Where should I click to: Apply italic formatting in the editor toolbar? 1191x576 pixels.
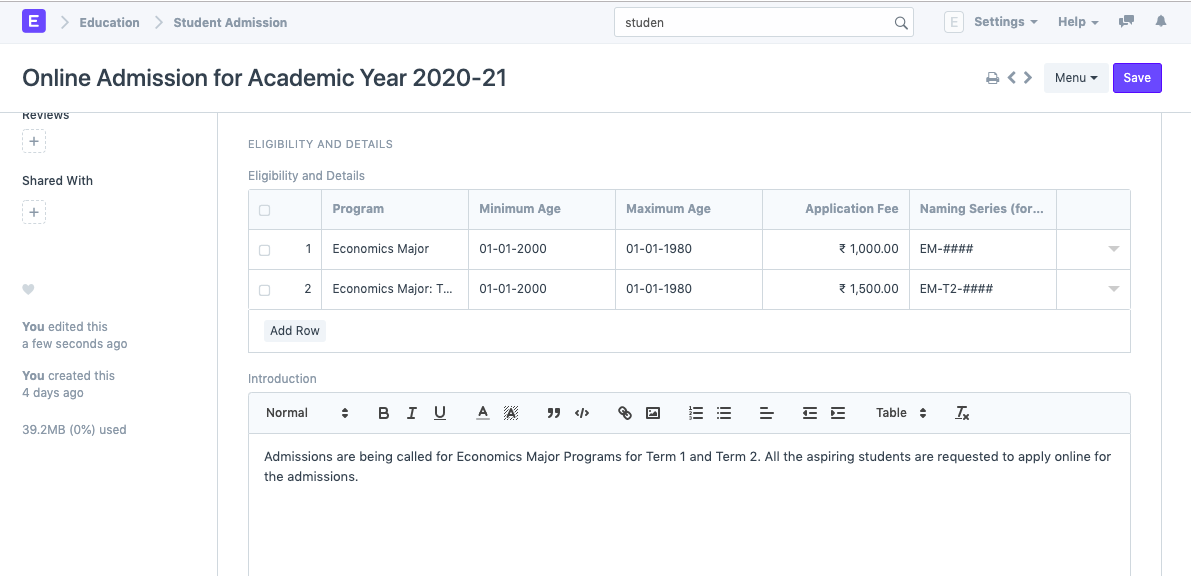(x=411, y=412)
